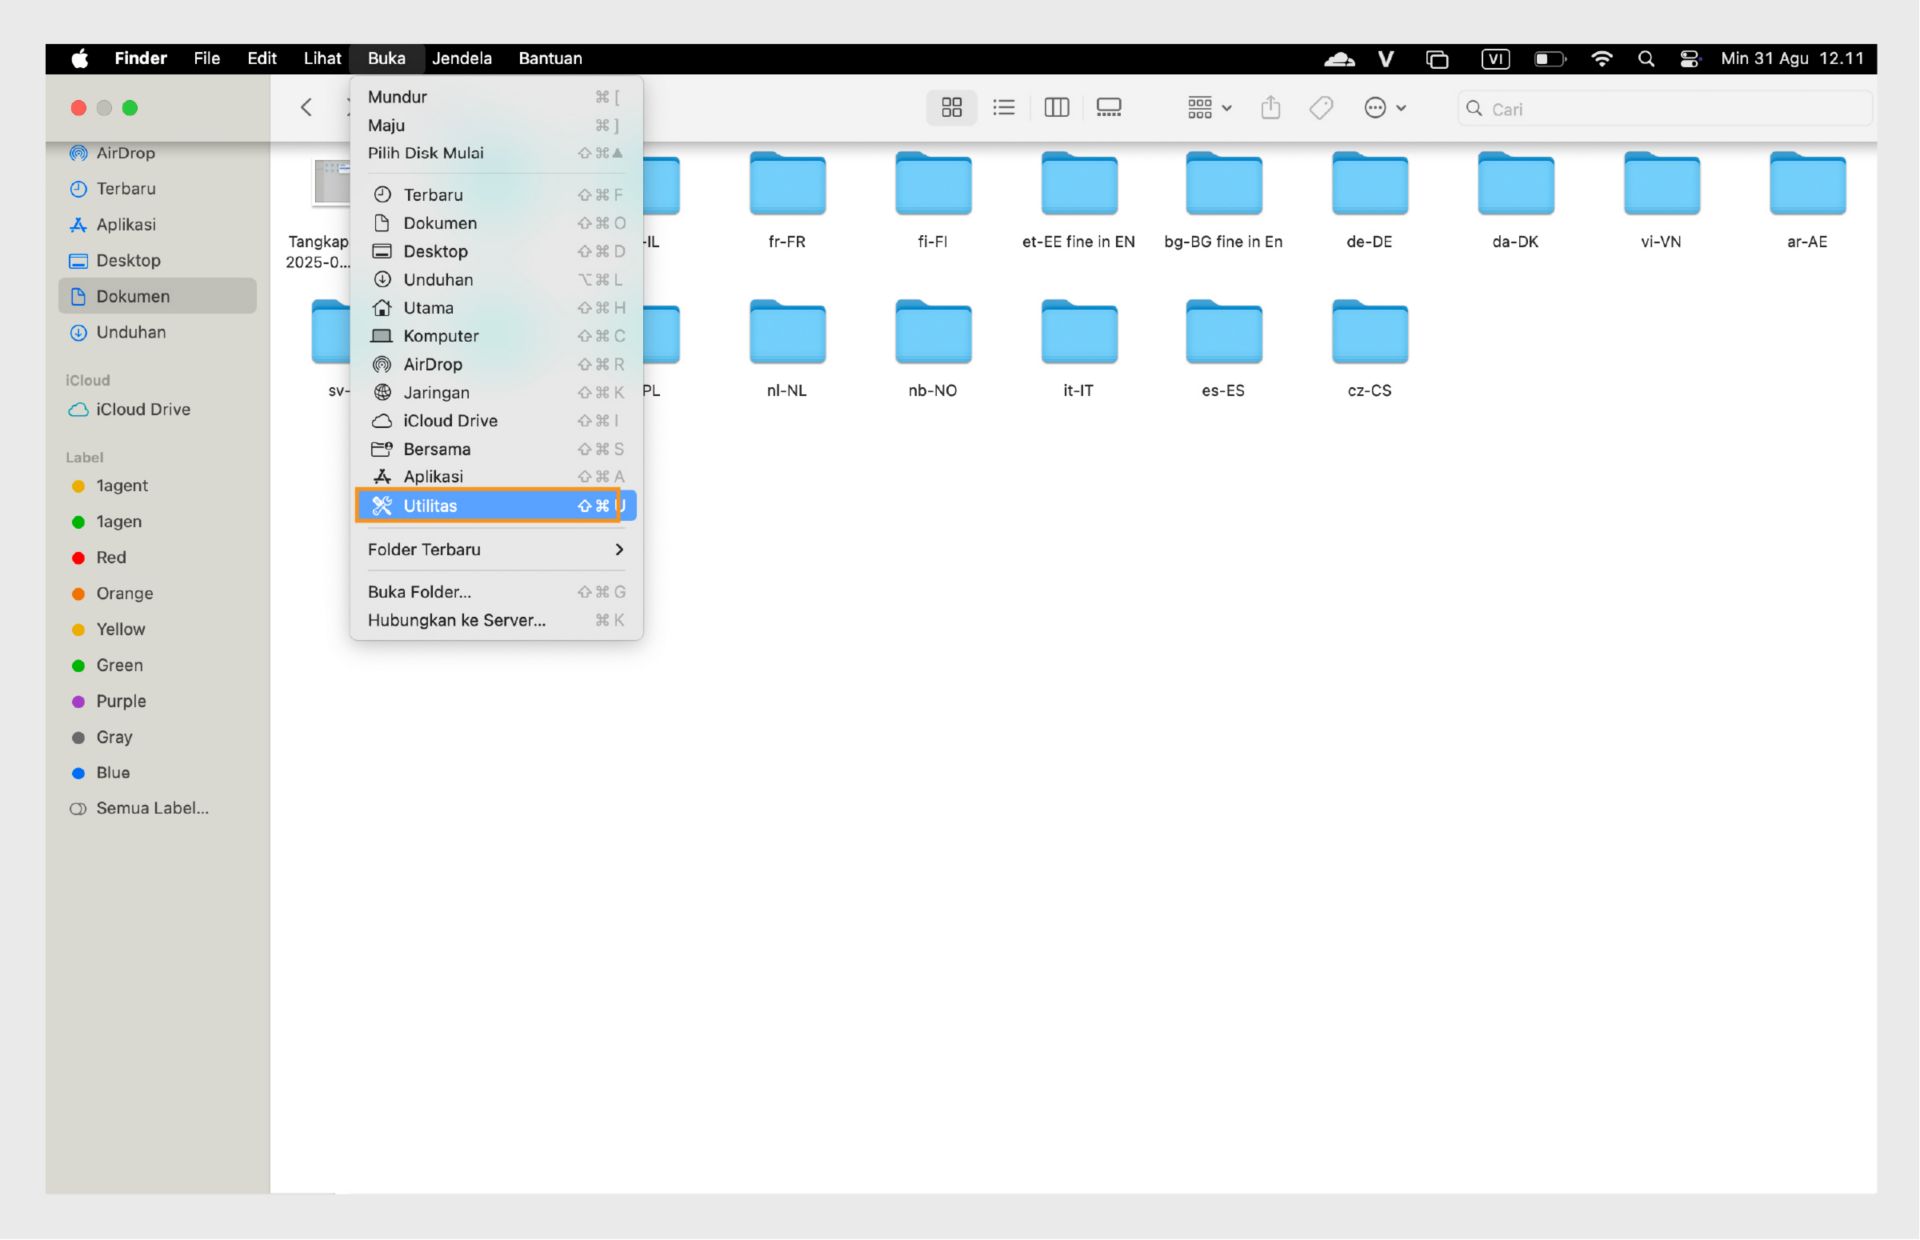Open the group-by dropdown in toolbar

coord(1209,108)
